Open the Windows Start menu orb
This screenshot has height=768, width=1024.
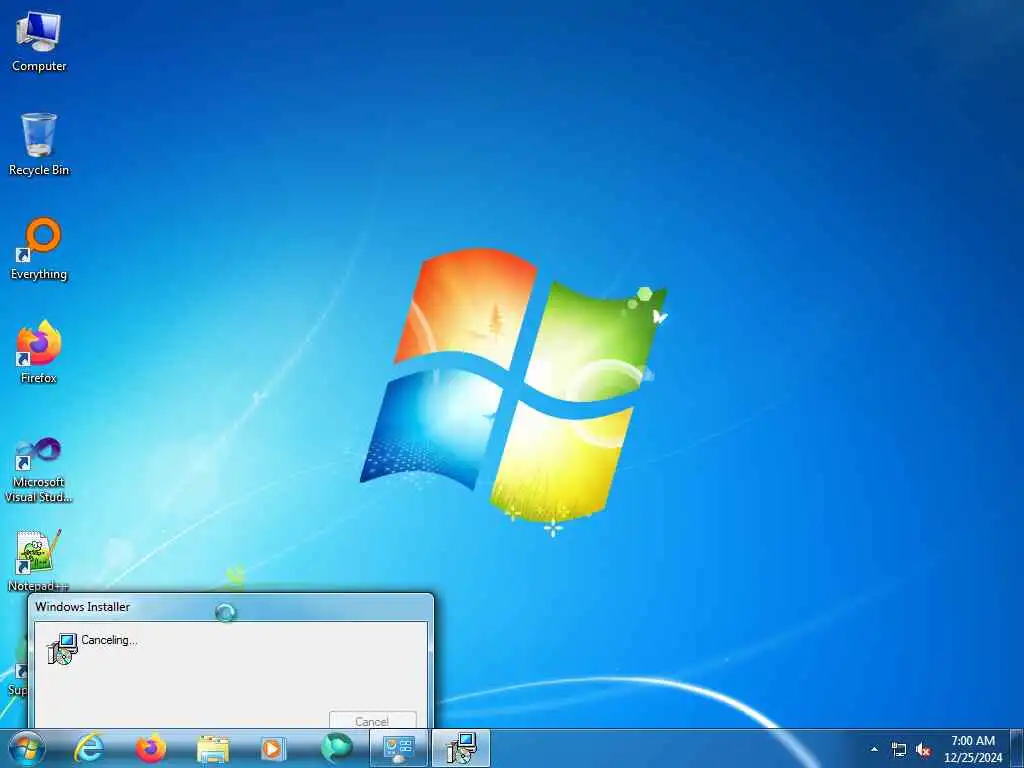[x=27, y=748]
